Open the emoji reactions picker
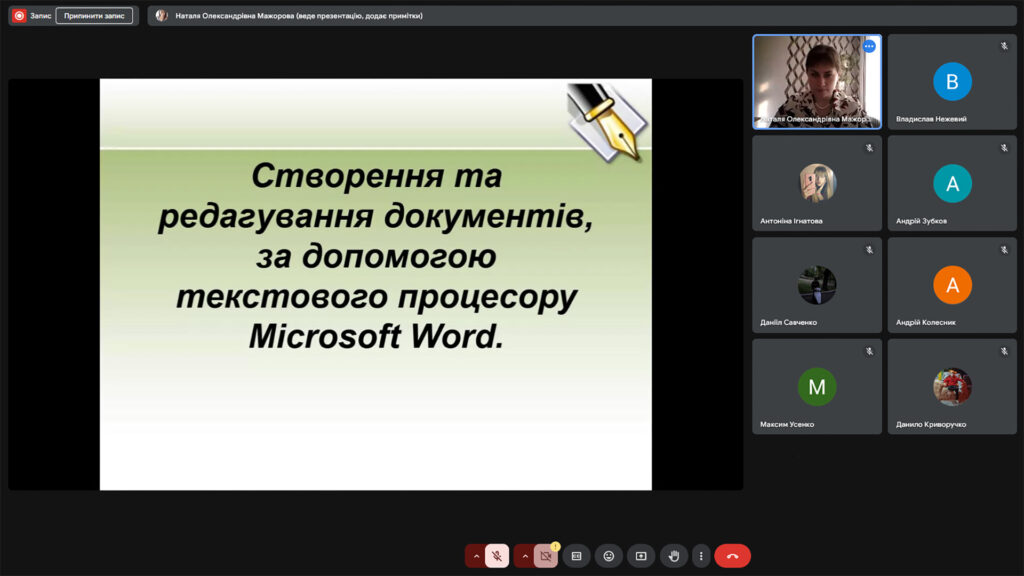The width and height of the screenshot is (1024, 576). click(x=609, y=556)
